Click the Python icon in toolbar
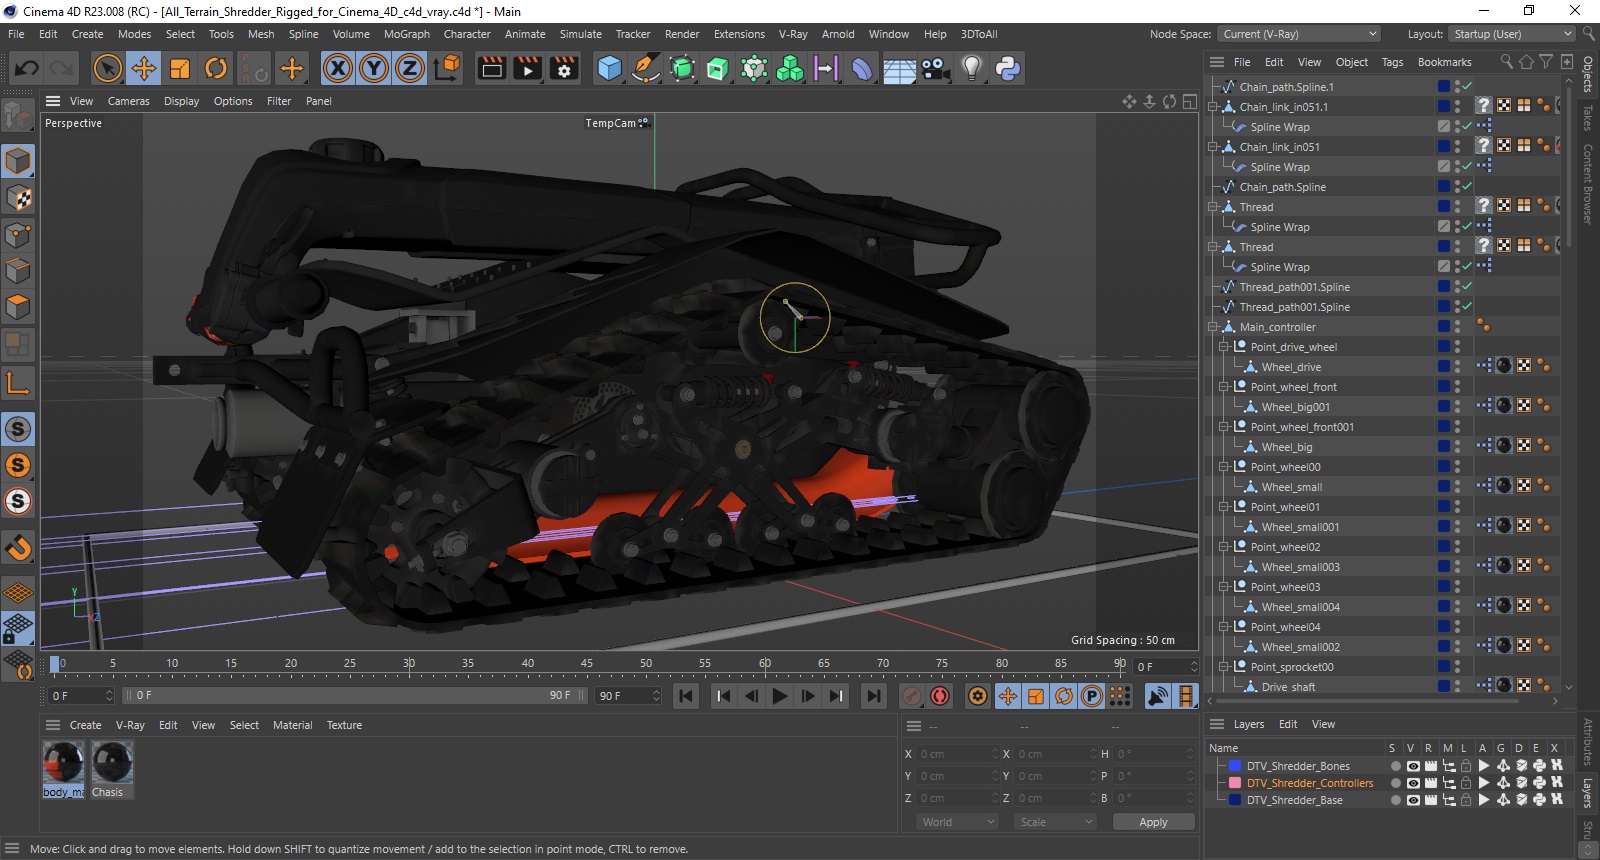This screenshot has height=860, width=1600. pyautogui.click(x=1008, y=68)
